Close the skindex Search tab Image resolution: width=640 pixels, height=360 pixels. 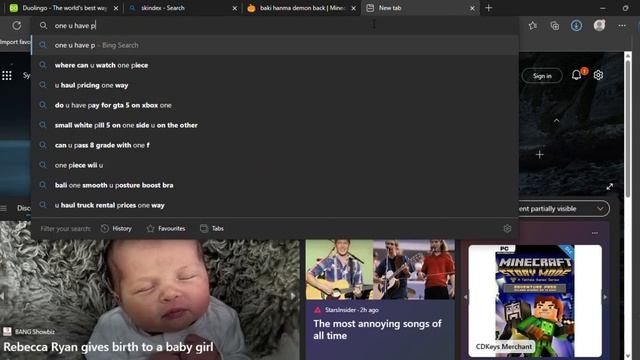point(235,8)
